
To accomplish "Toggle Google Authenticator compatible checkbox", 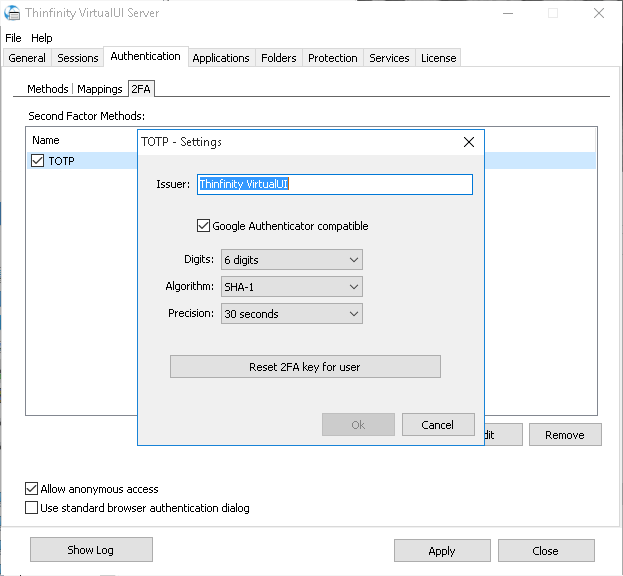I will click(x=204, y=226).
